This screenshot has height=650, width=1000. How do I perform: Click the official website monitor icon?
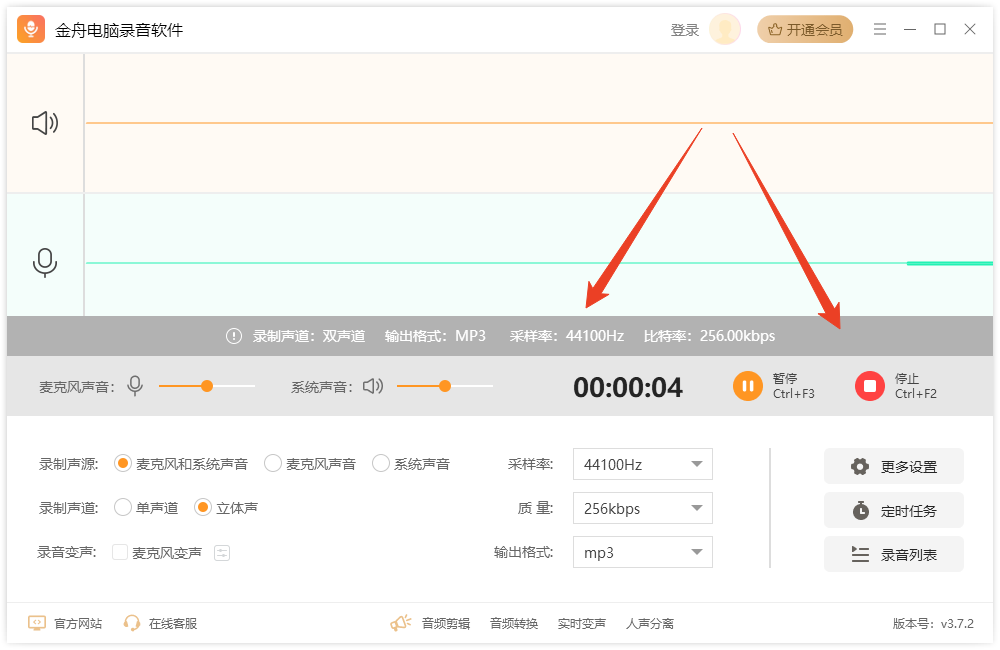tap(36, 623)
